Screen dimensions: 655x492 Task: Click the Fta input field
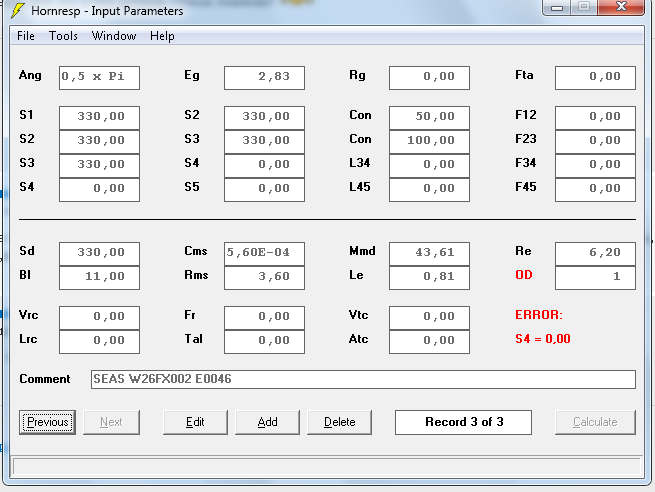point(595,78)
